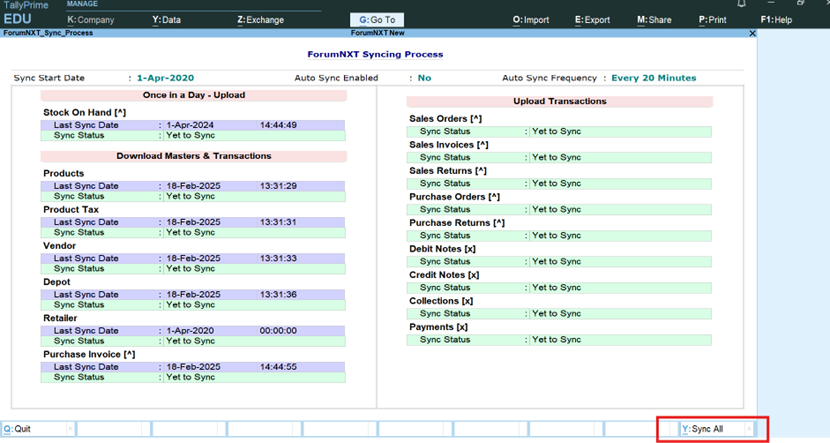Image resolution: width=830 pixels, height=443 pixels.
Task: Open the Z: Exchange menu
Action: coord(260,20)
